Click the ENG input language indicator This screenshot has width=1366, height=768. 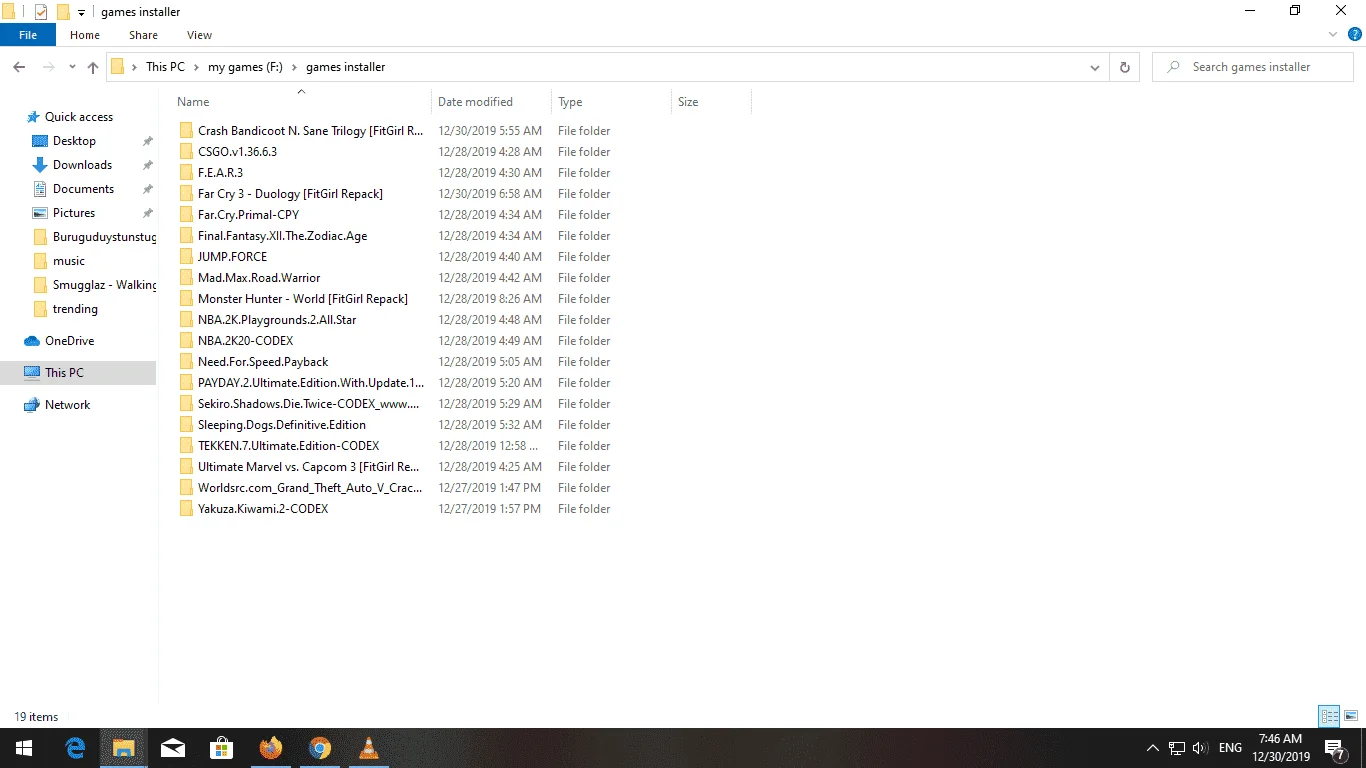tap(1230, 748)
